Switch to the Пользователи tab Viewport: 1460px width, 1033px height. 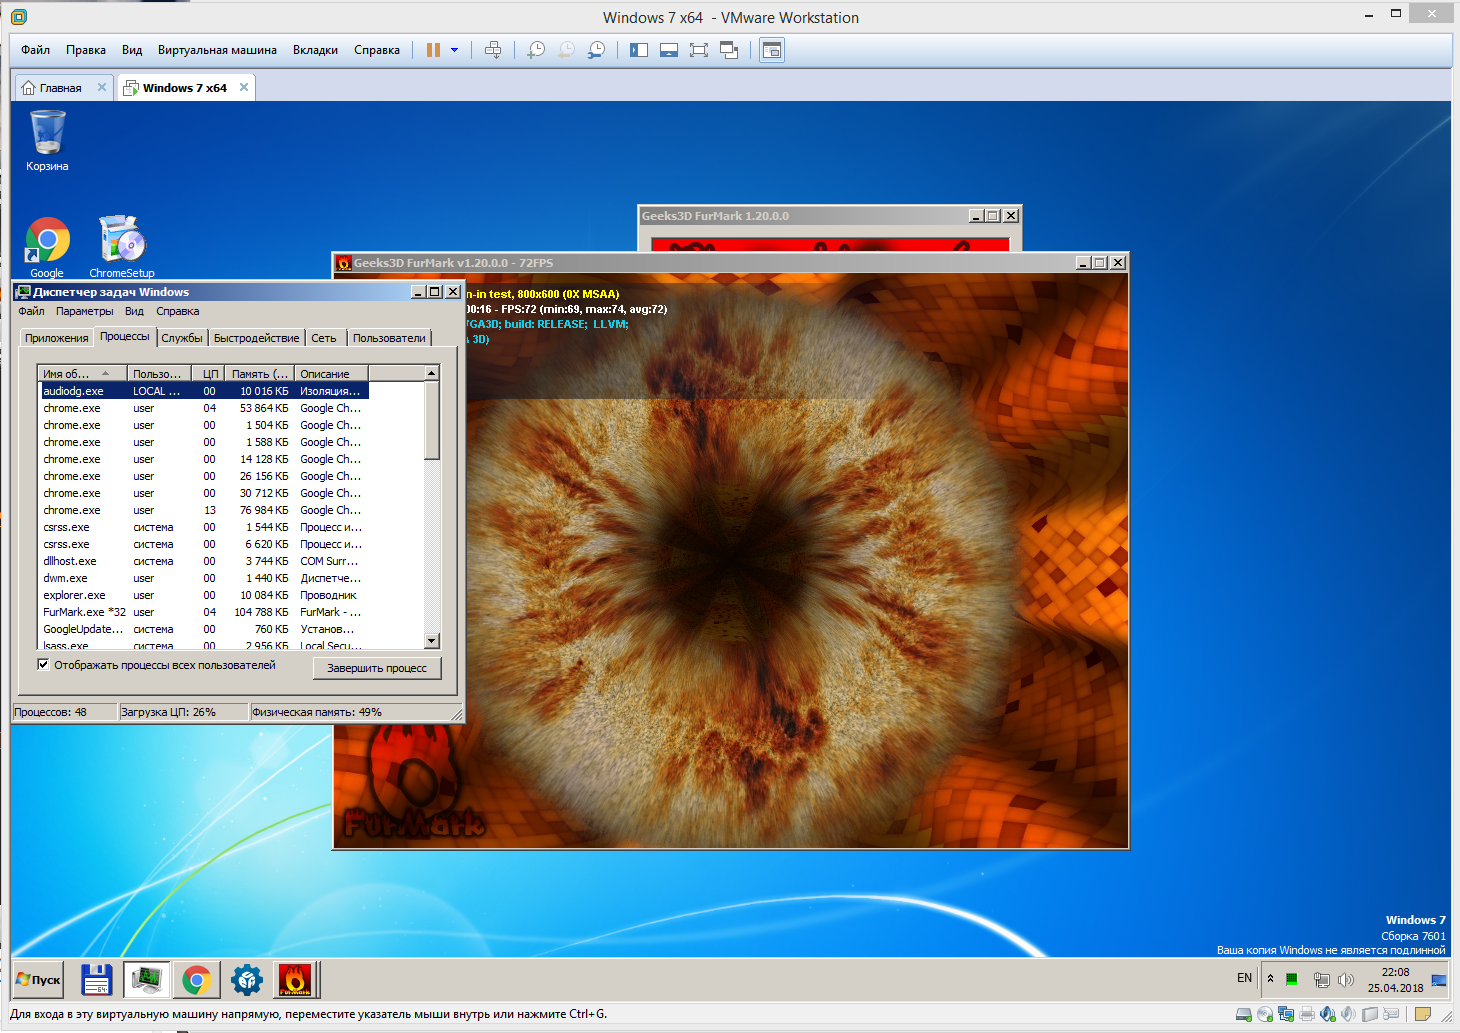click(389, 338)
